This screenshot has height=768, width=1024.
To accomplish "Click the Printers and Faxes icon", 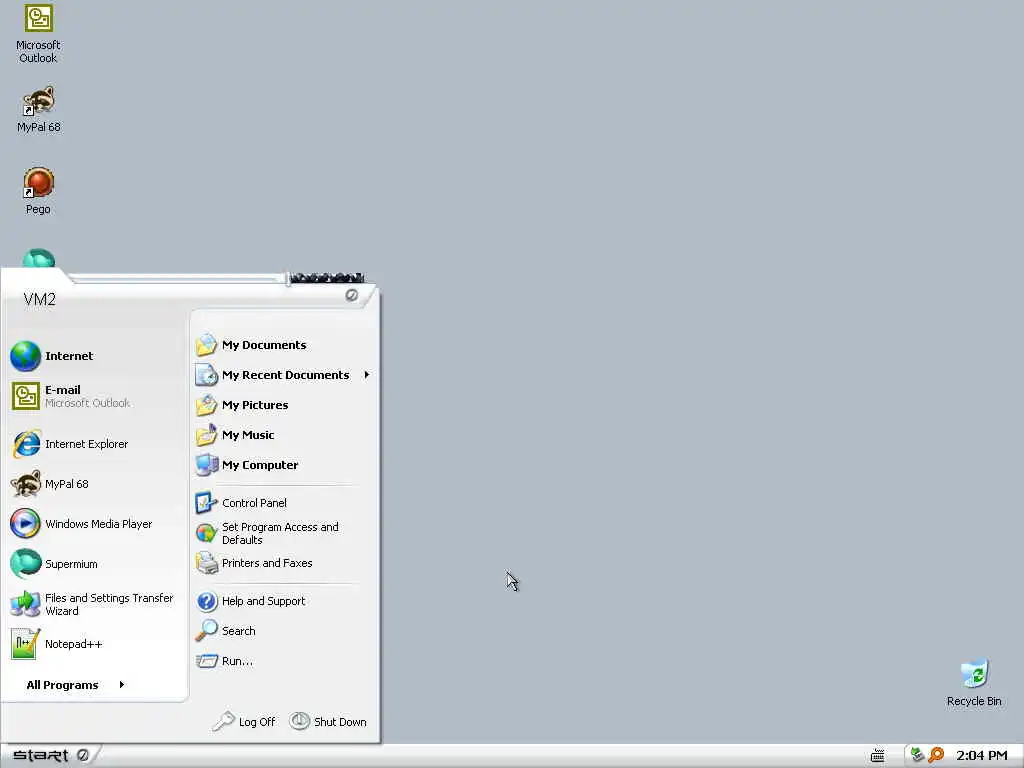I will [x=206, y=563].
